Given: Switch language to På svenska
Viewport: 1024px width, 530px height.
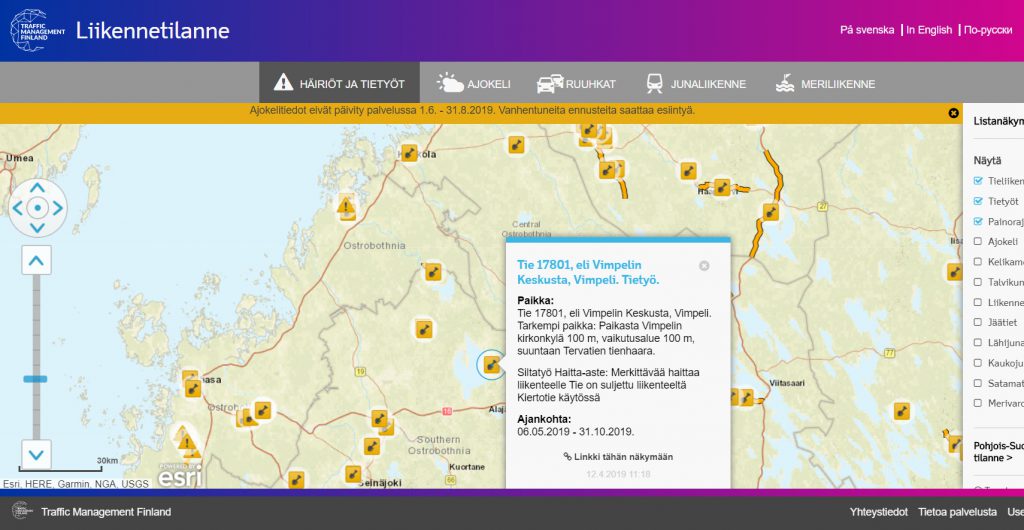Looking at the screenshot, I should (867, 30).
